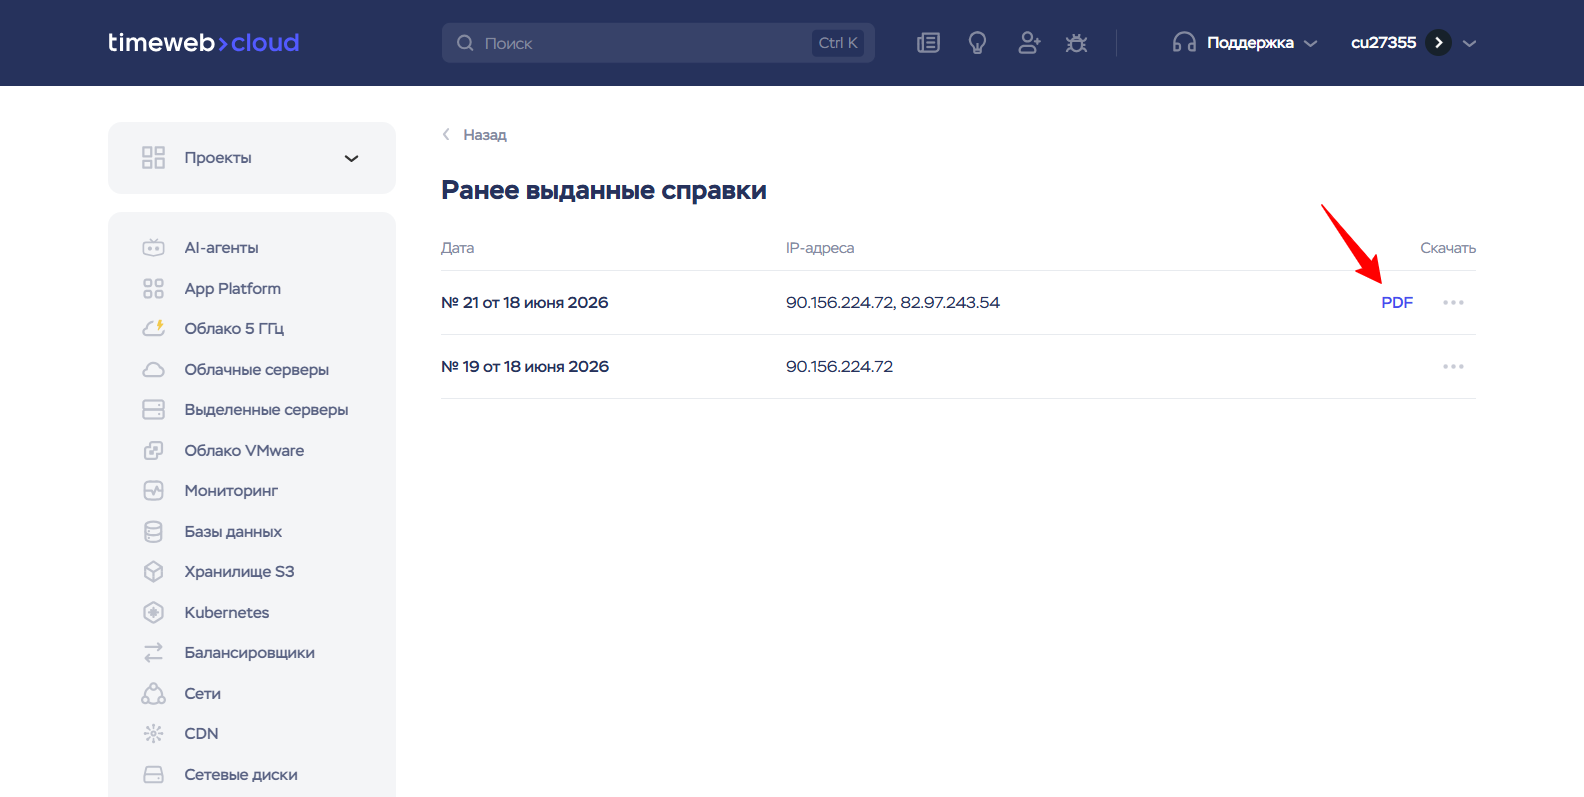Click row text № 19 от 18 июня 2026
This screenshot has height=797, width=1584.
[x=525, y=366]
